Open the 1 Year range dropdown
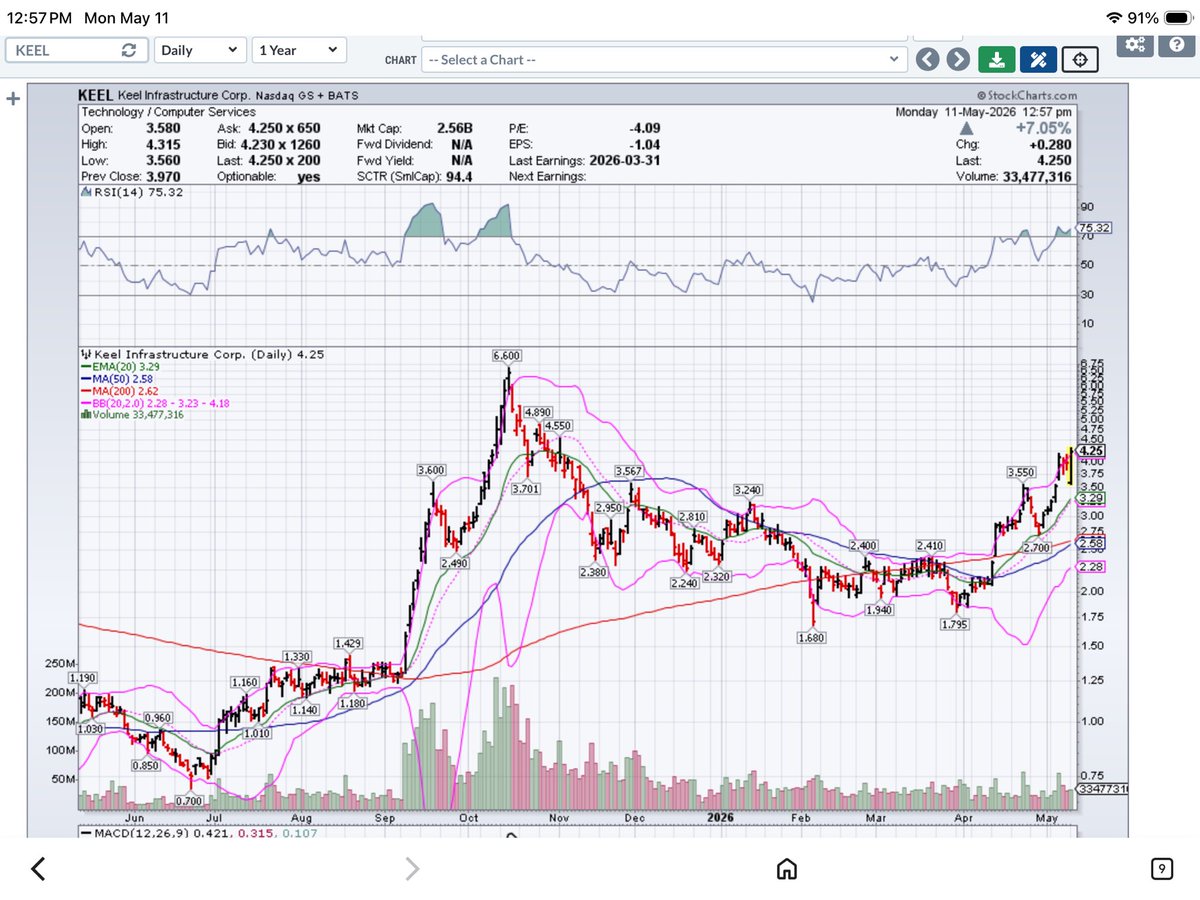1200x900 pixels. coord(300,50)
